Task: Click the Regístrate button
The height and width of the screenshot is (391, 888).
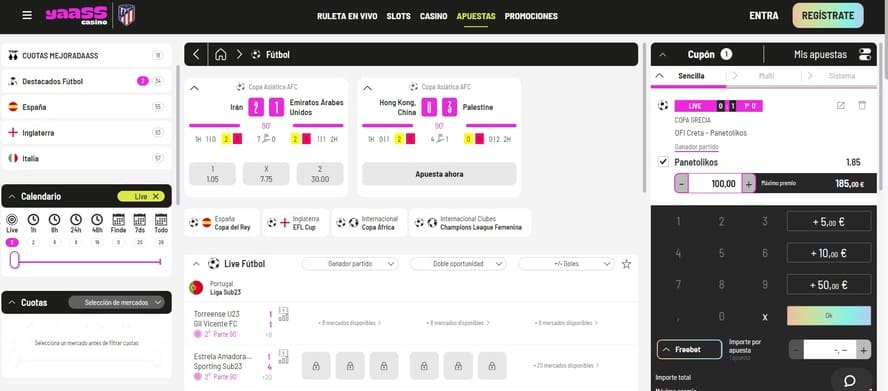Action: (x=828, y=15)
